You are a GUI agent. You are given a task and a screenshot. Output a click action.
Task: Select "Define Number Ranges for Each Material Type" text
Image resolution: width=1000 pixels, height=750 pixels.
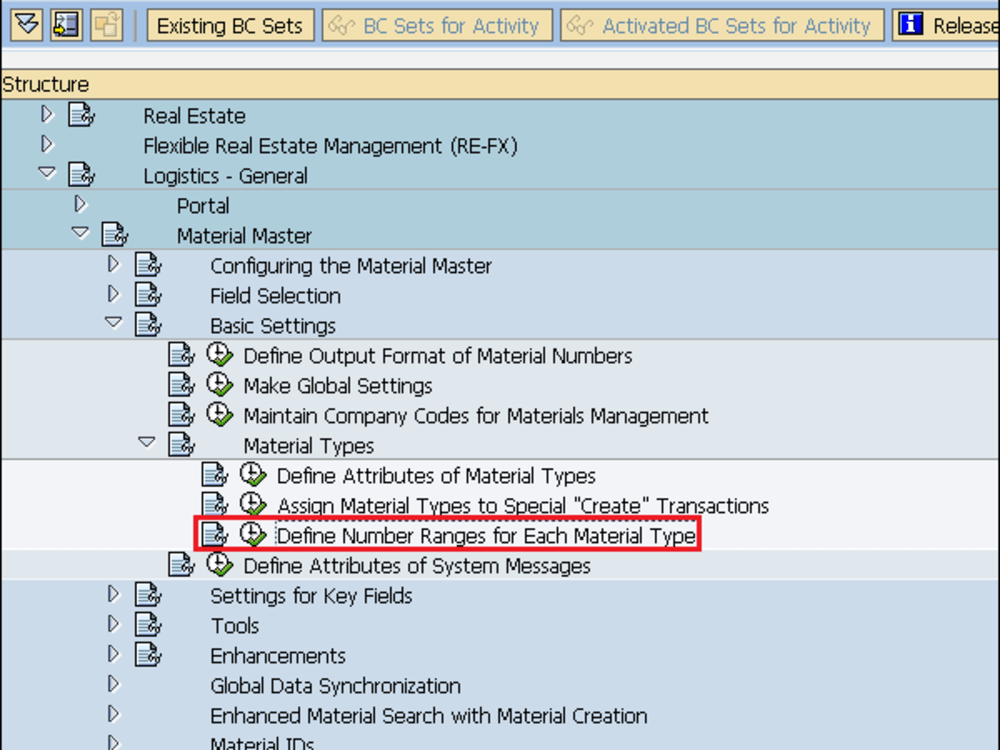pyautogui.click(x=485, y=536)
